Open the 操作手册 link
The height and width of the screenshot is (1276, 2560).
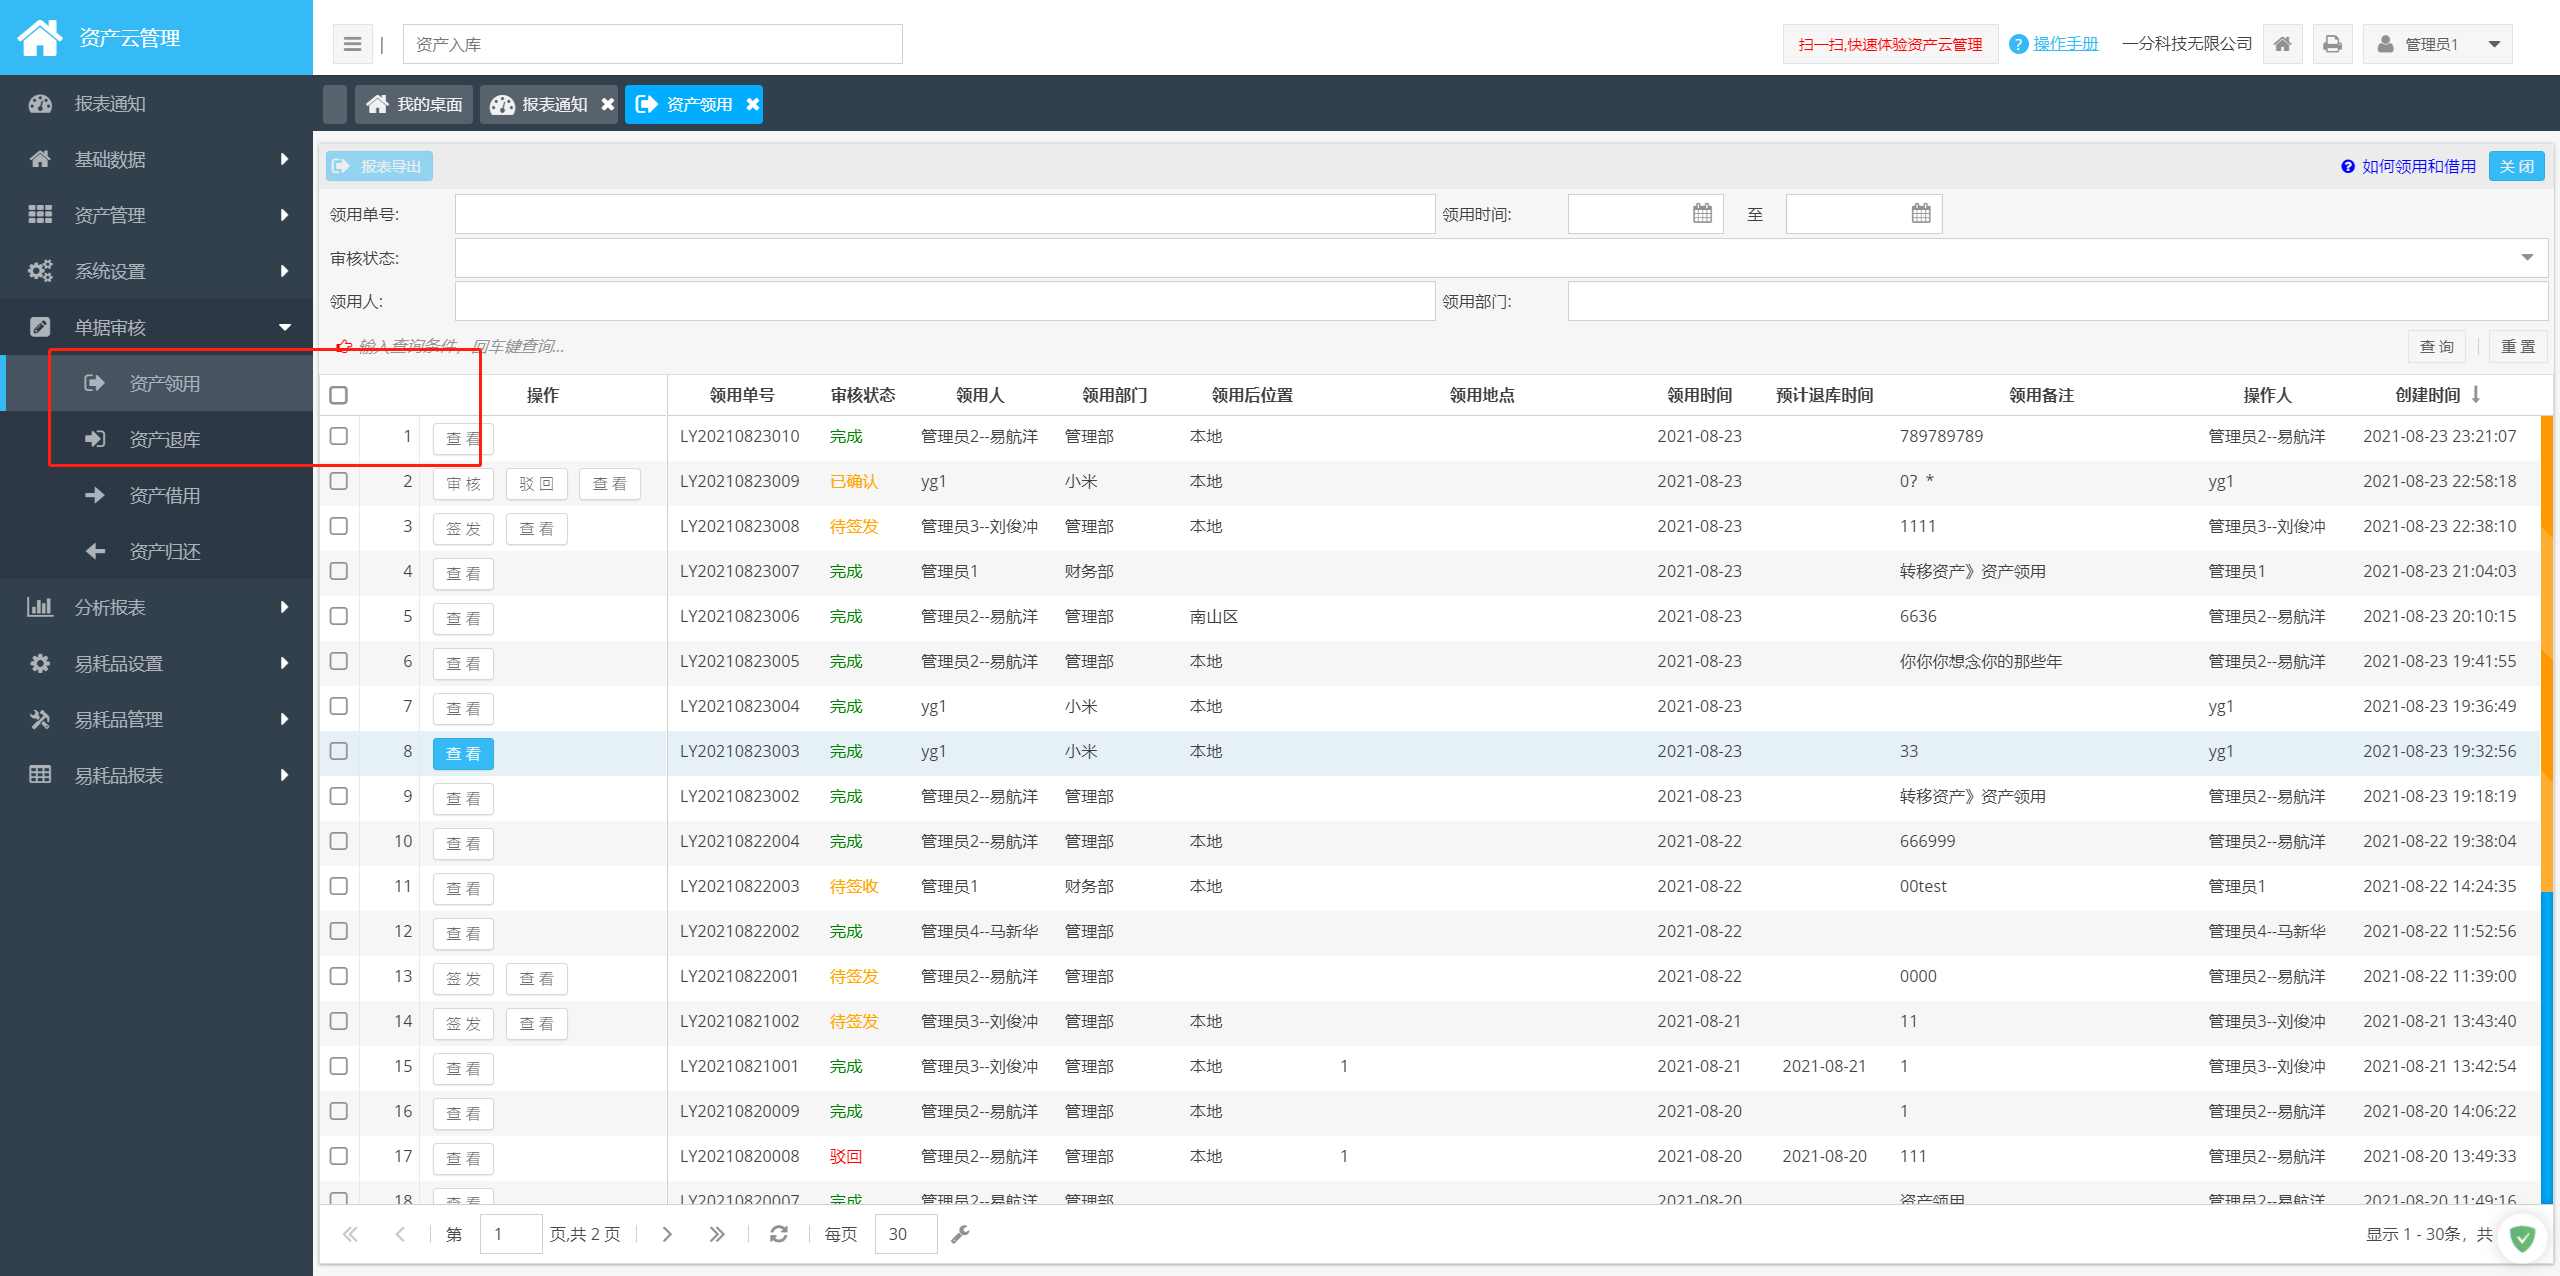click(2066, 44)
